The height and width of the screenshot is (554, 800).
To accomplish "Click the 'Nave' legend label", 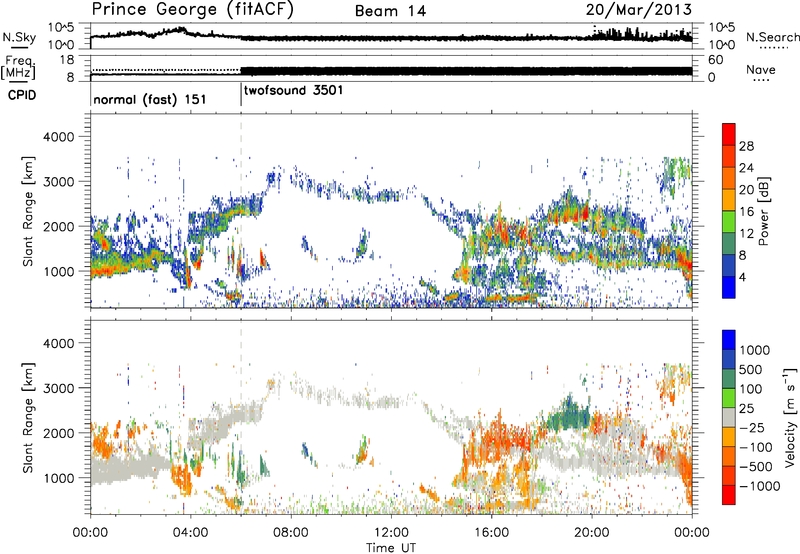I will coord(761,69).
